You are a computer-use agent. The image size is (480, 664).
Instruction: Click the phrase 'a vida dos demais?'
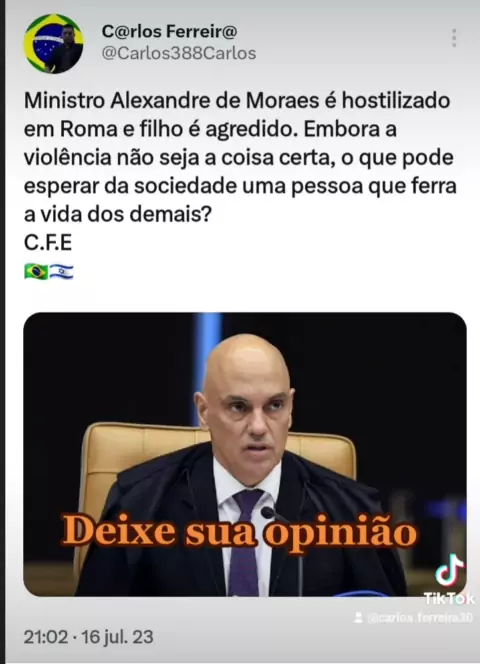click(117, 215)
